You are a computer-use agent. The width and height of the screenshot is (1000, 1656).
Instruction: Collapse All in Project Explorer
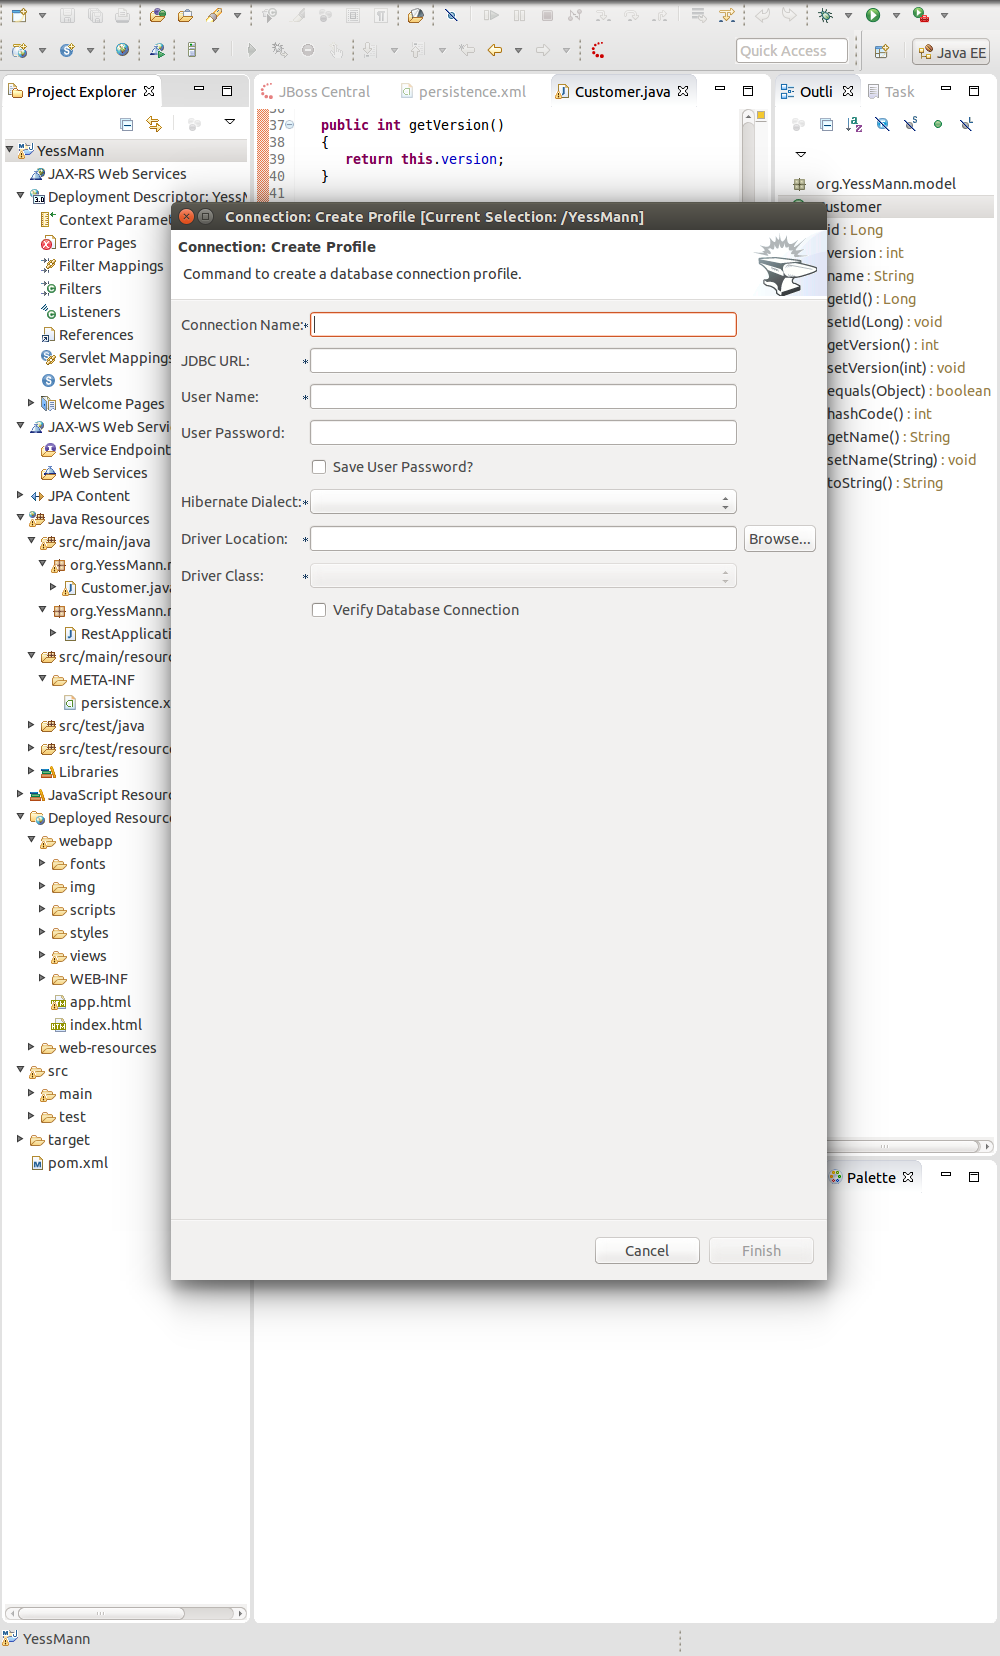click(x=126, y=124)
